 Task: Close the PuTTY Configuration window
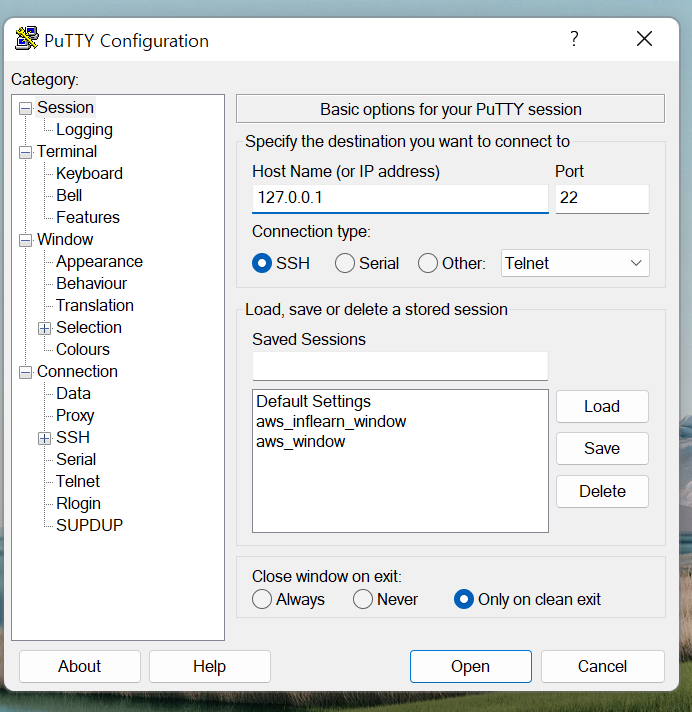[644, 39]
